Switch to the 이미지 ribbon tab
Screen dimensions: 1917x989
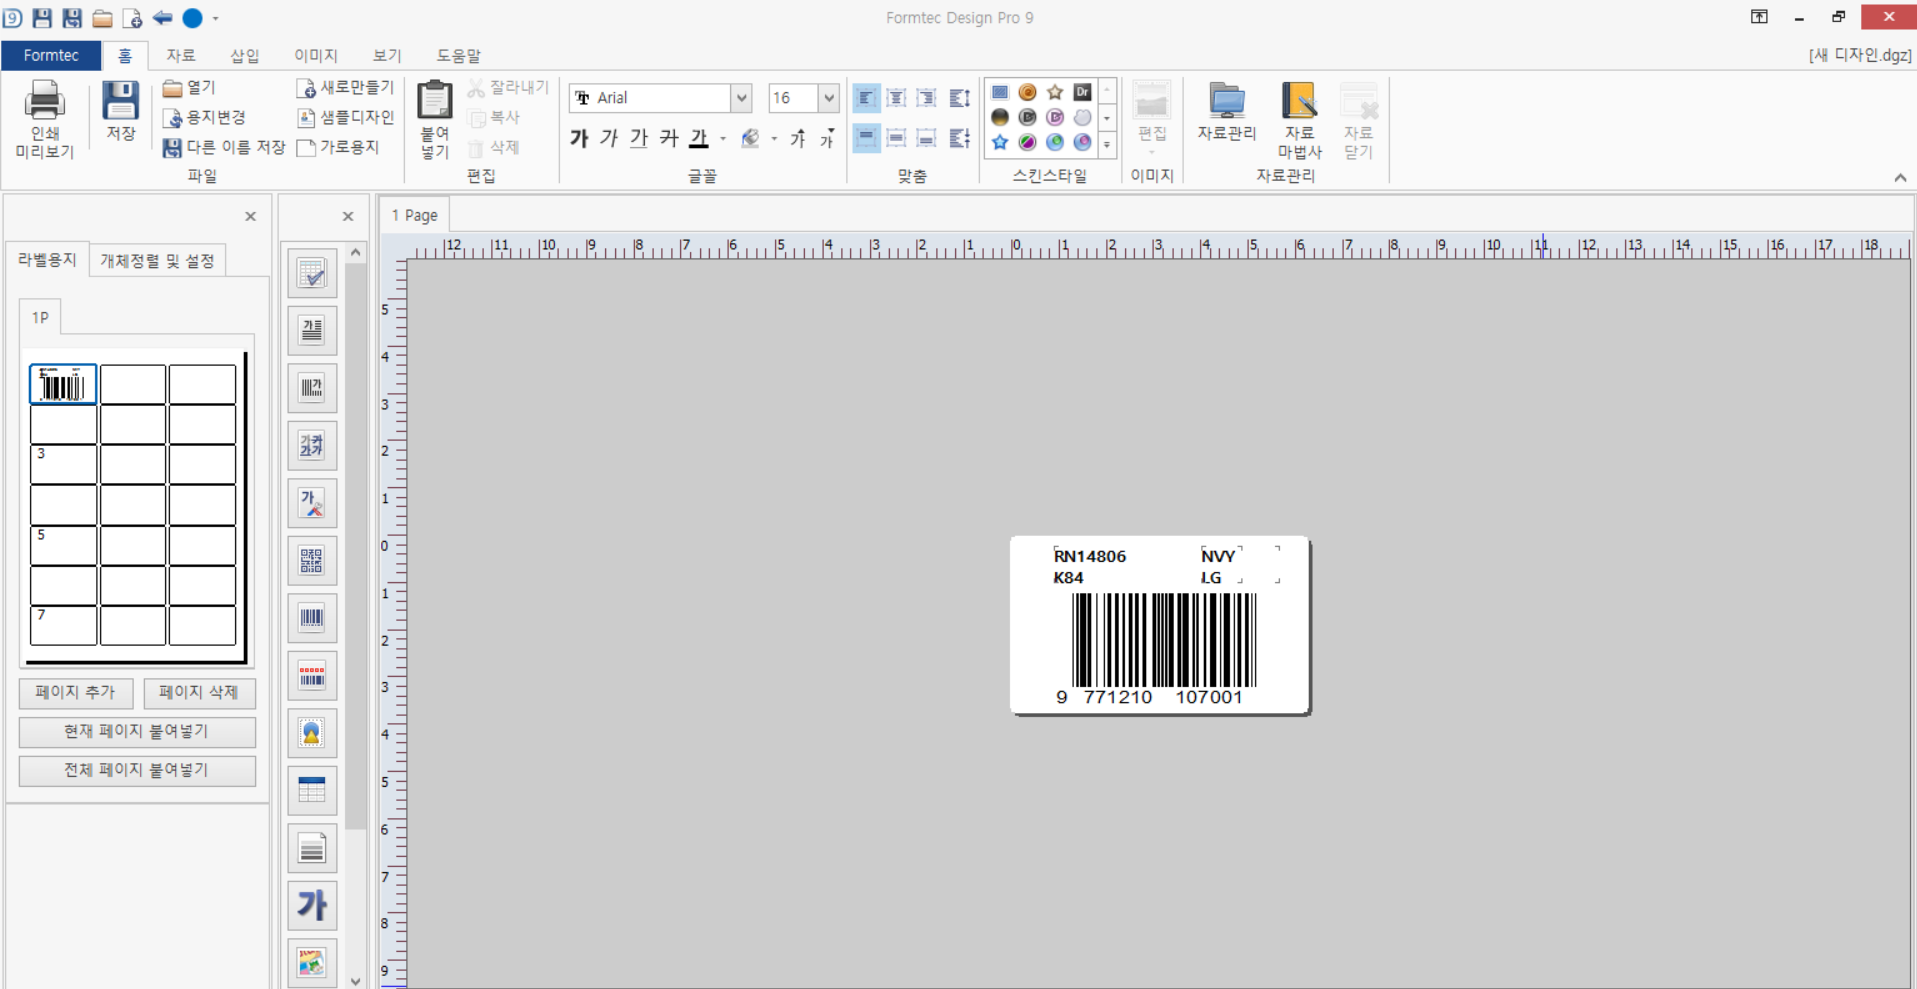(x=316, y=55)
